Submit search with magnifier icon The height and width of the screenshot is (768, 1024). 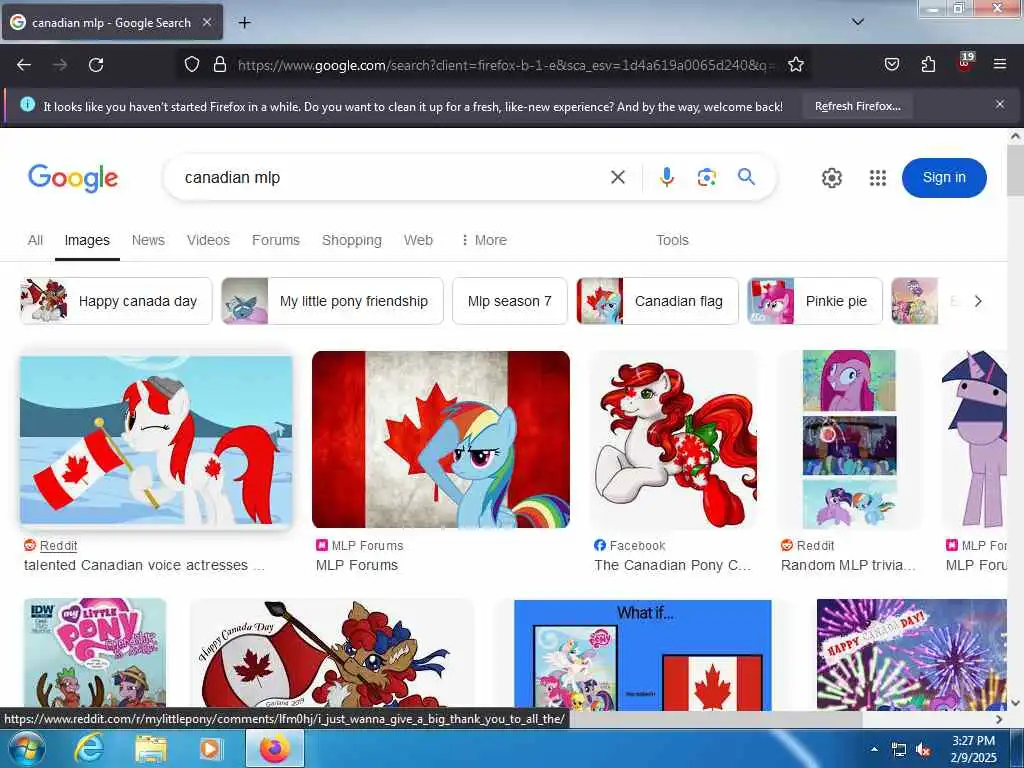(746, 177)
